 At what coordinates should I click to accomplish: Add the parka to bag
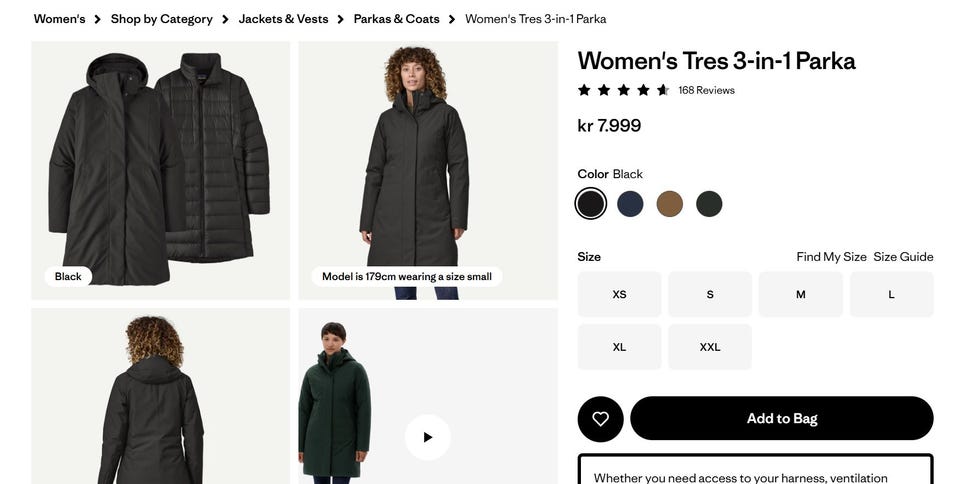coord(782,419)
